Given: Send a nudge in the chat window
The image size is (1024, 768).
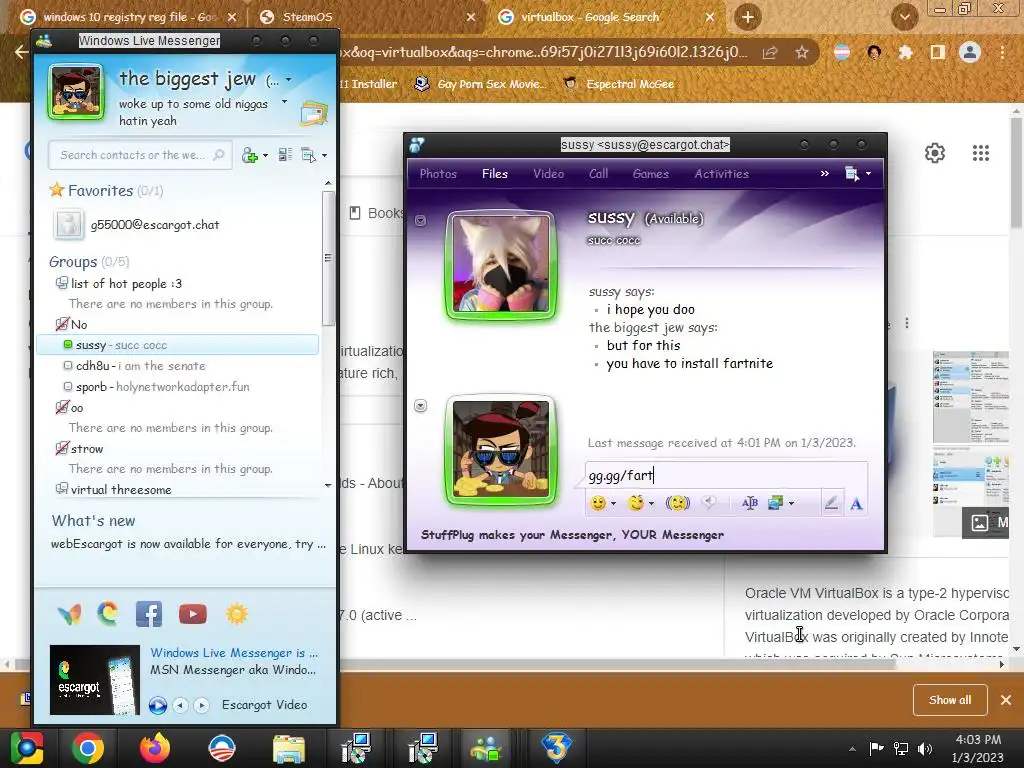Looking at the screenshot, I should pos(678,503).
